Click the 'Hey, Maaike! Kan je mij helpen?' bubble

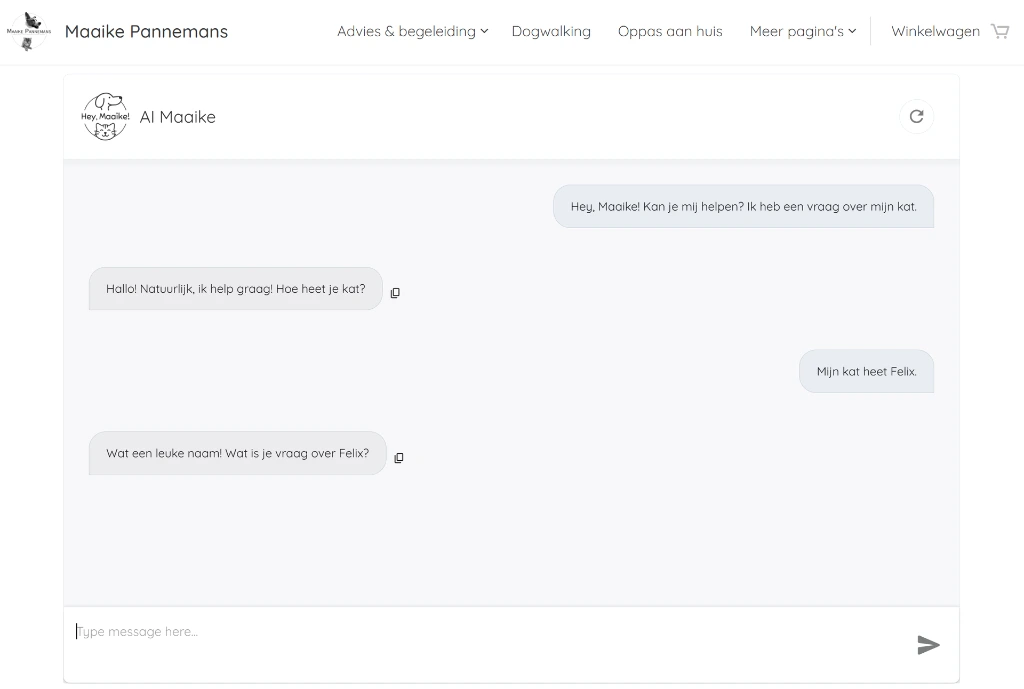[743, 205]
